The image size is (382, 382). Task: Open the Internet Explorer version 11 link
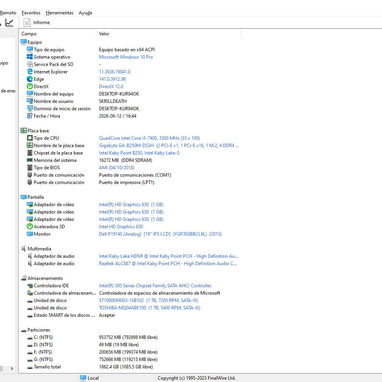[x=115, y=71]
